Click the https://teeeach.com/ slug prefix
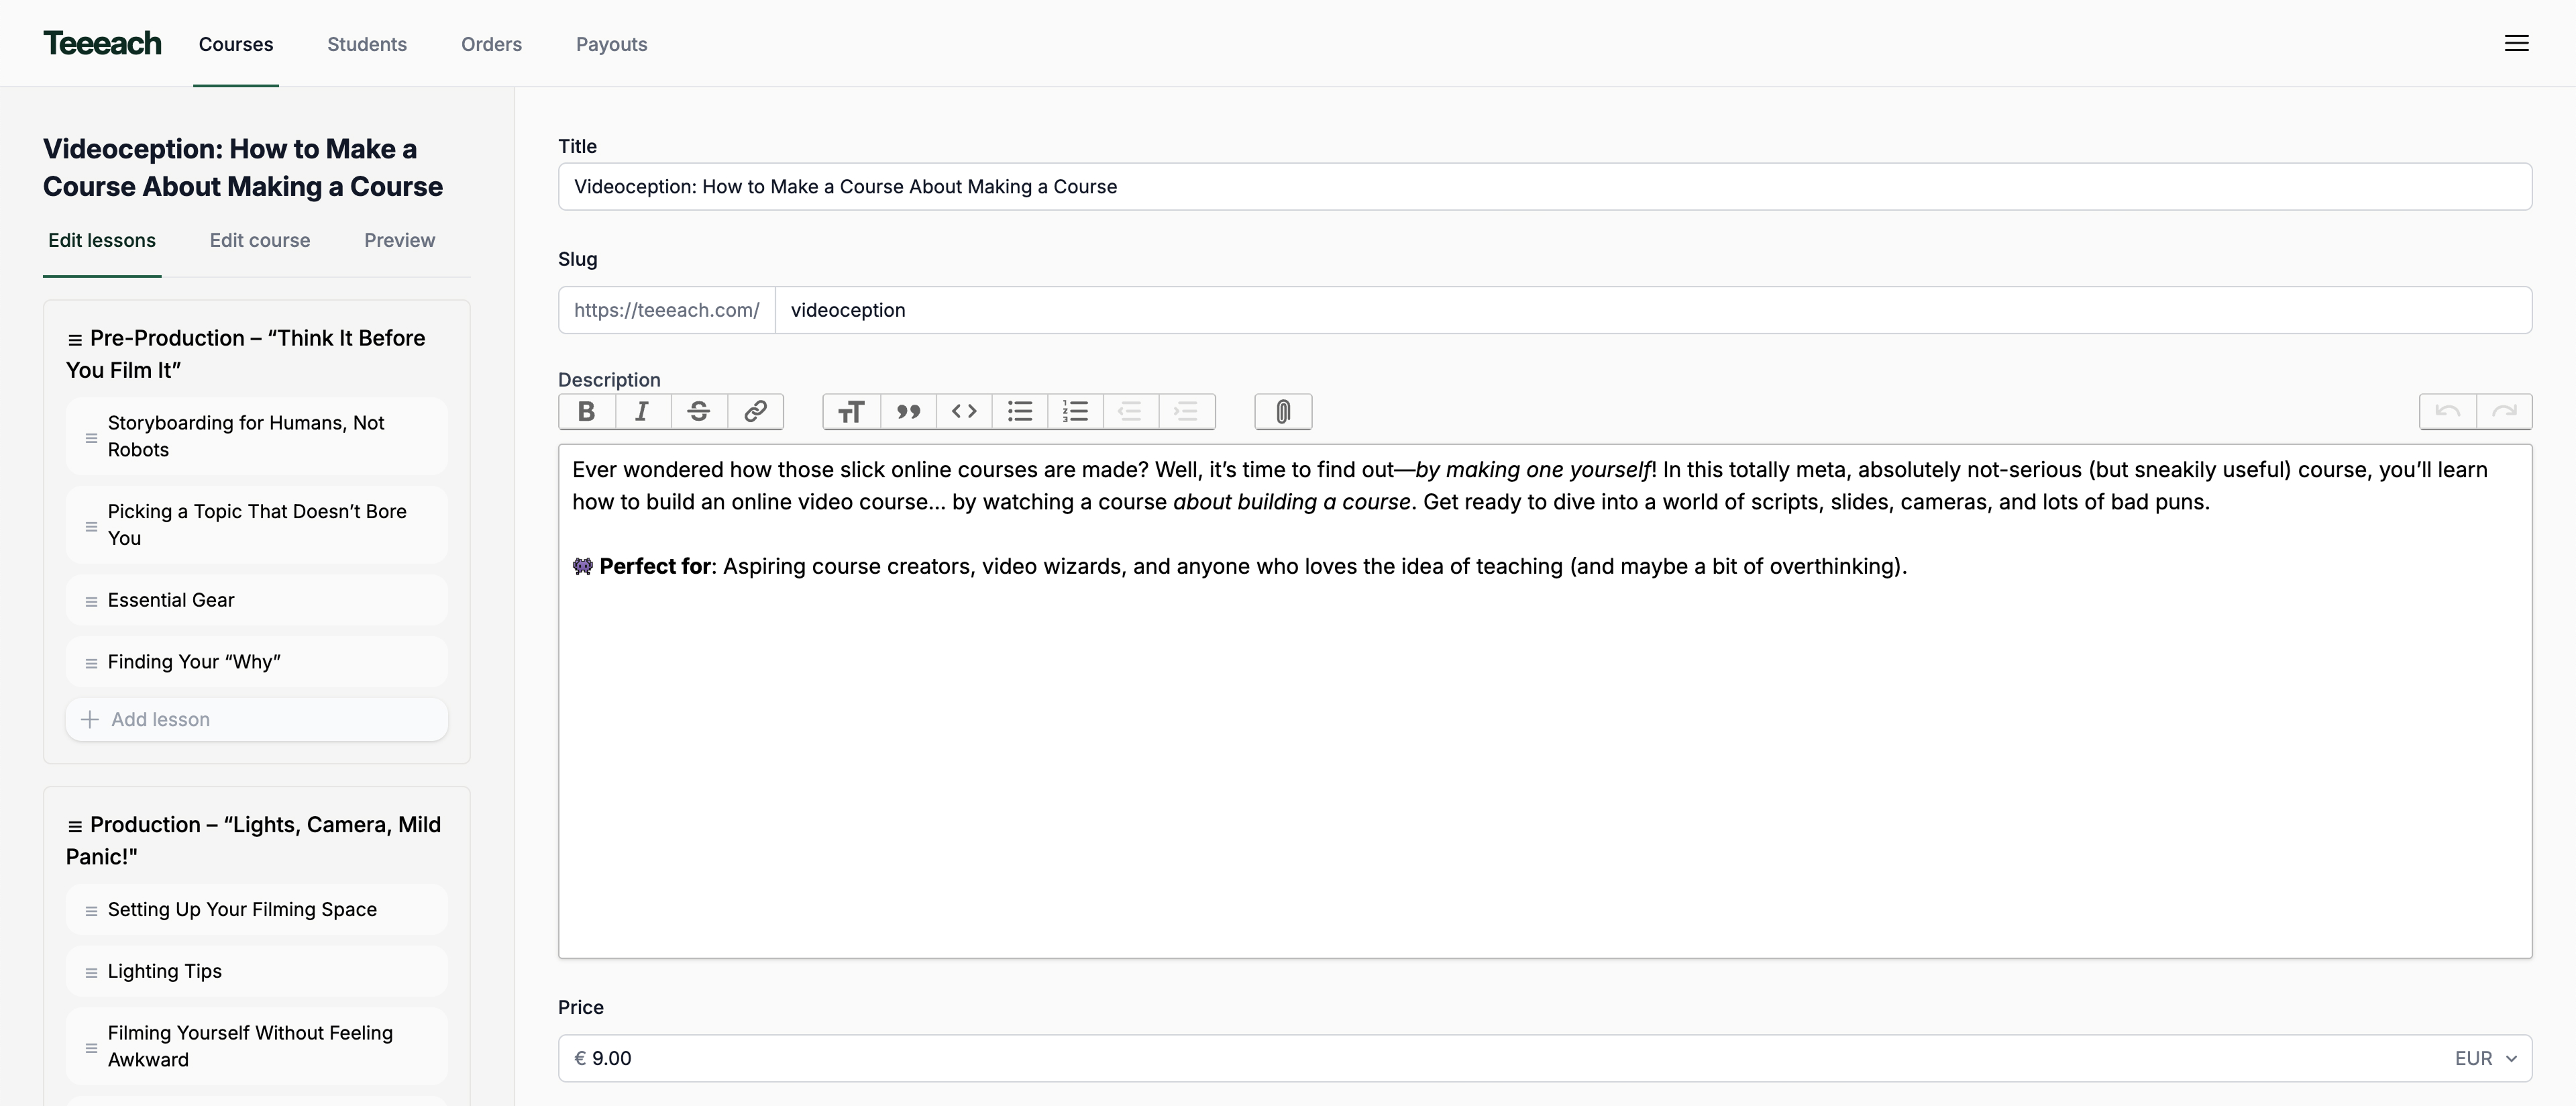 (x=666, y=310)
